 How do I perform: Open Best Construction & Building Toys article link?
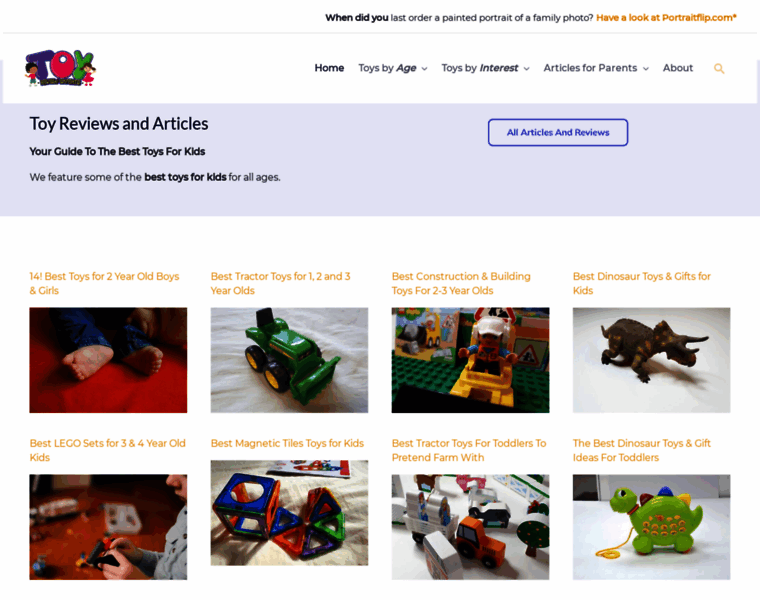click(461, 283)
